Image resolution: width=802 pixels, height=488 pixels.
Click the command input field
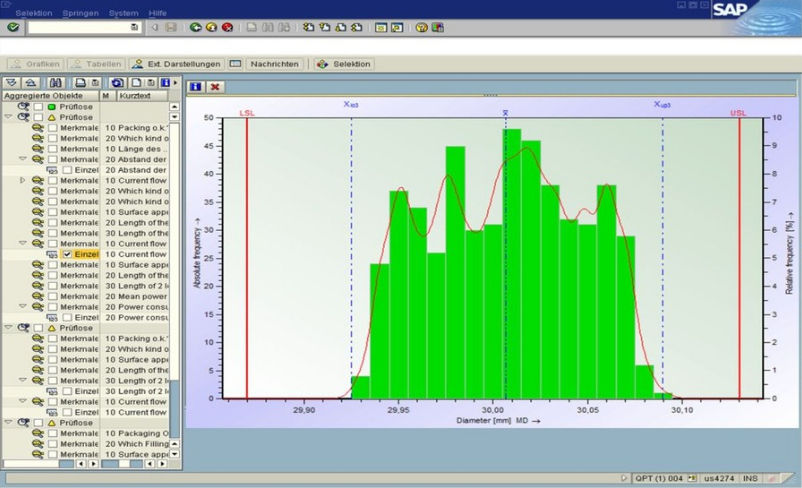(78, 28)
